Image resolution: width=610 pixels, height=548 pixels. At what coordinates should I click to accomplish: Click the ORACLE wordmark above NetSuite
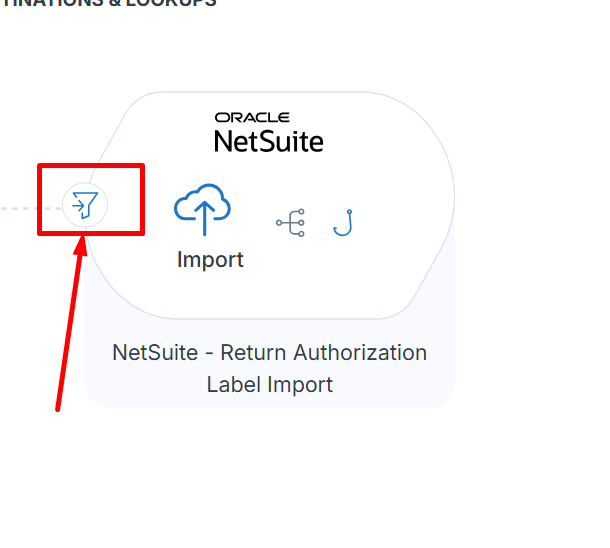point(252,117)
